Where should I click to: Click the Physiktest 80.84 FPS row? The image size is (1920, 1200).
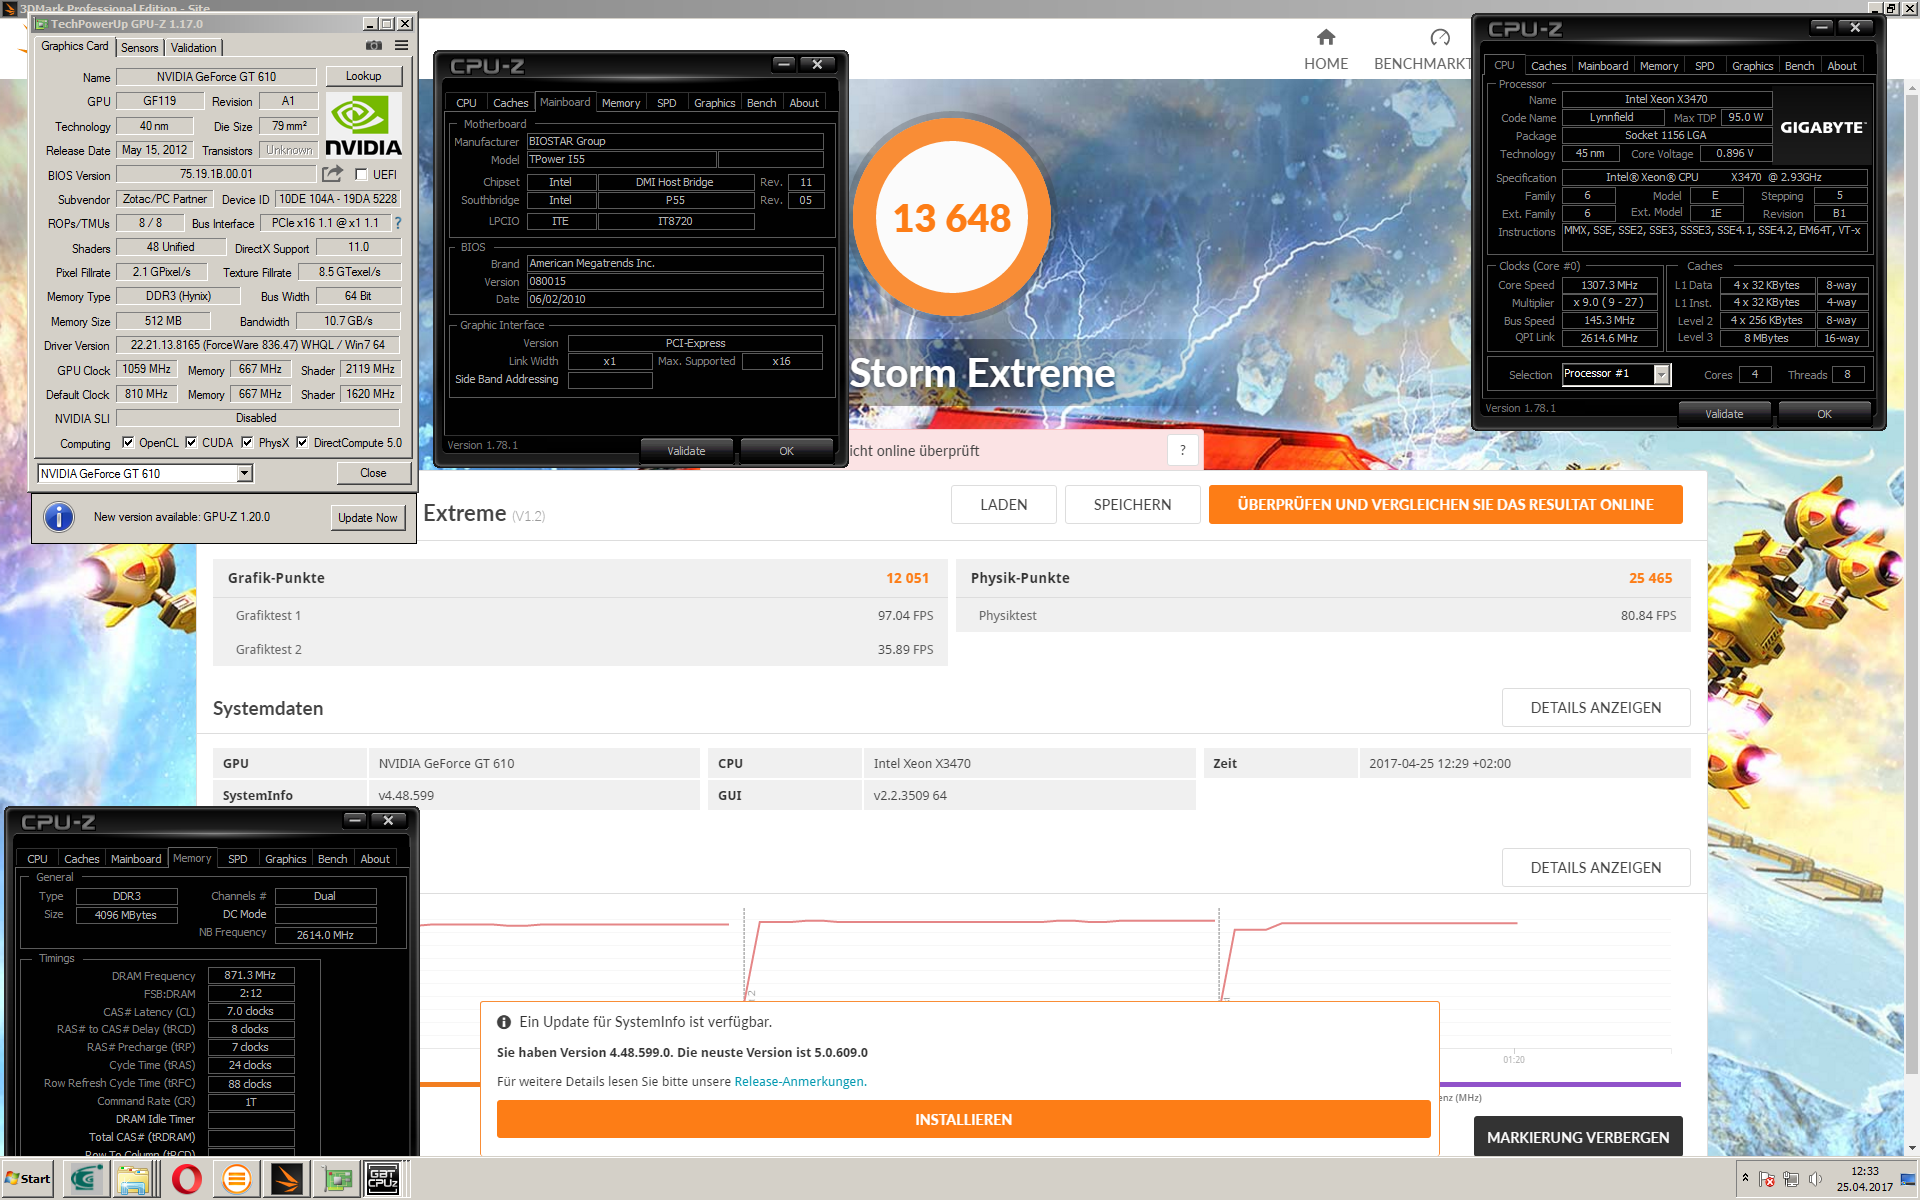click(1323, 616)
